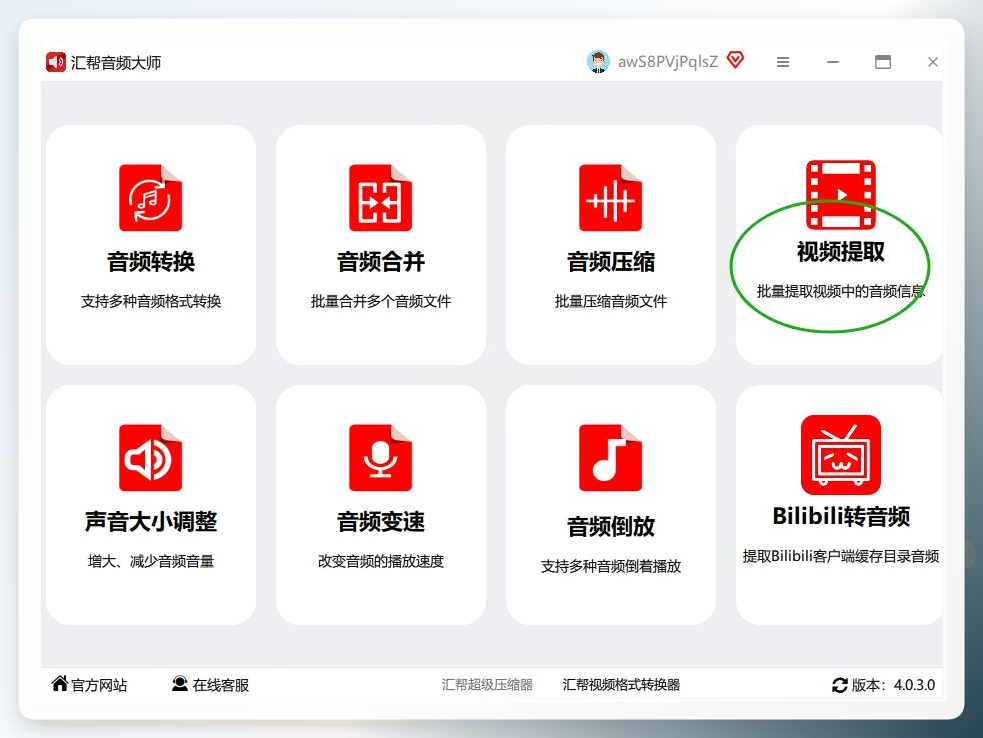Viewport: 983px width, 738px height.
Task: Select the Bilibili转音频 title text
Action: tap(841, 516)
